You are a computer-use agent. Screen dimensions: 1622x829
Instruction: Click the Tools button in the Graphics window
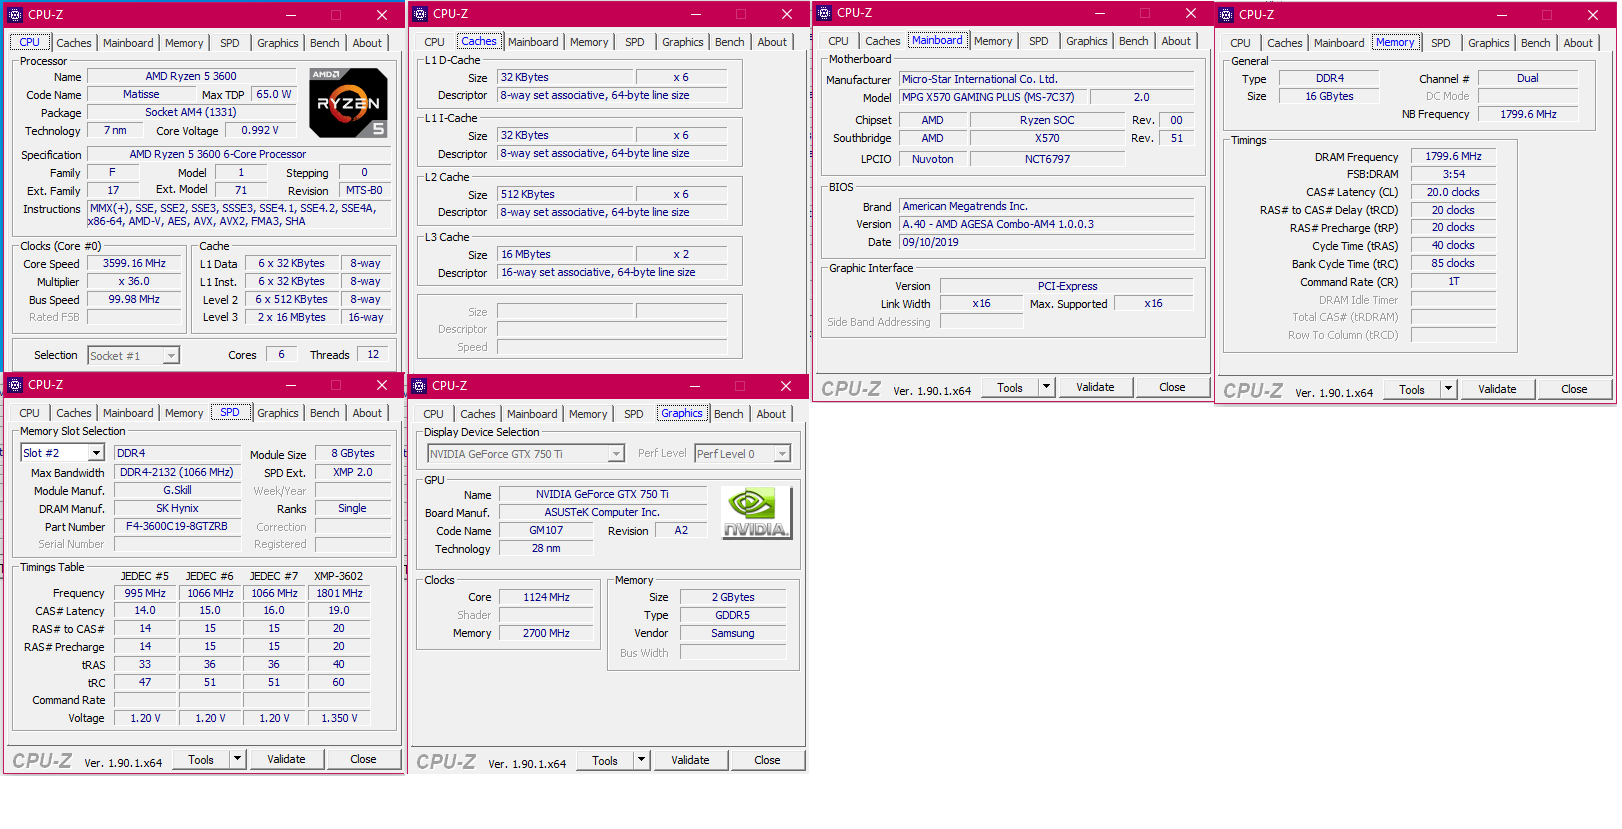click(x=605, y=760)
